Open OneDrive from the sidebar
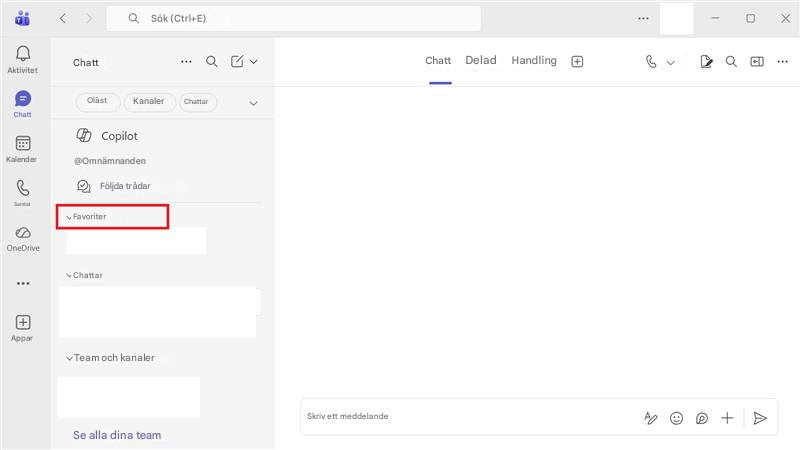 [x=22, y=238]
